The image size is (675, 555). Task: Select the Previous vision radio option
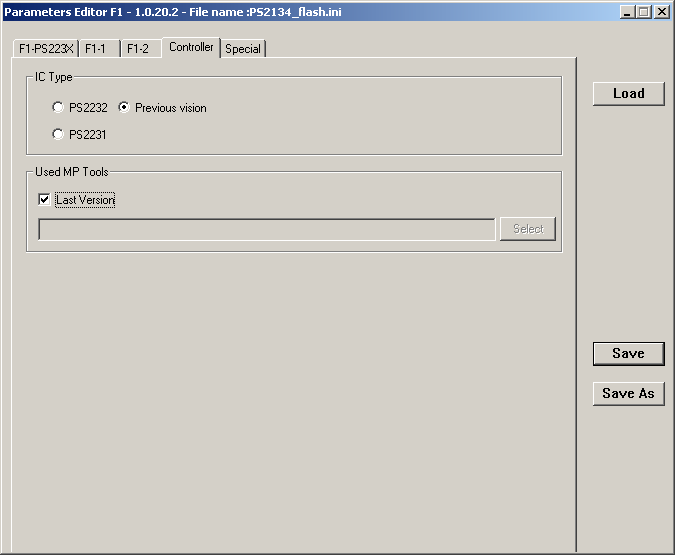click(x=124, y=108)
